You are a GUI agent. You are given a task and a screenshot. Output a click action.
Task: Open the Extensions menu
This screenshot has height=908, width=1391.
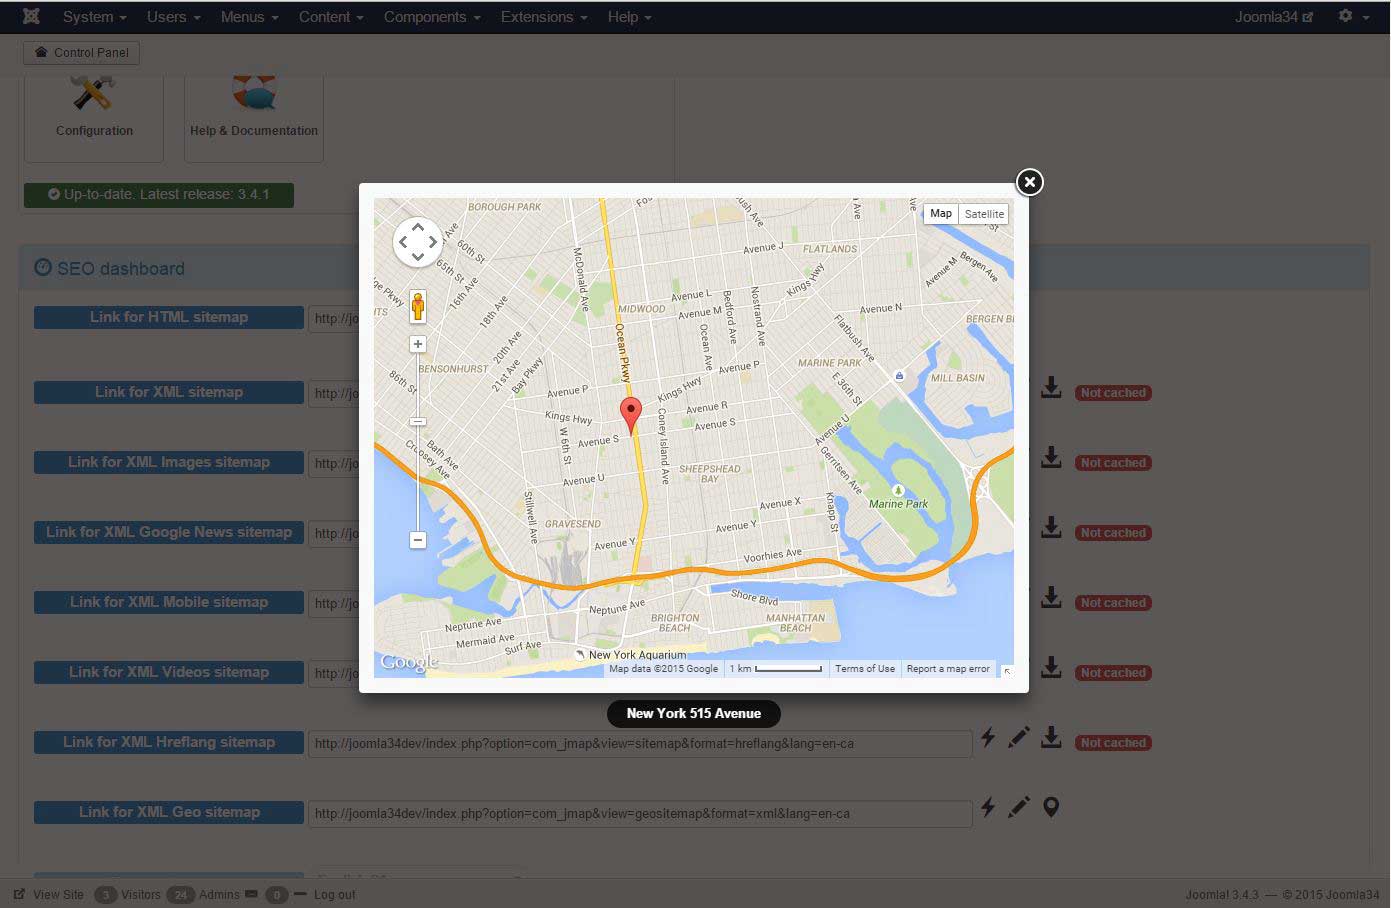[x=544, y=17]
